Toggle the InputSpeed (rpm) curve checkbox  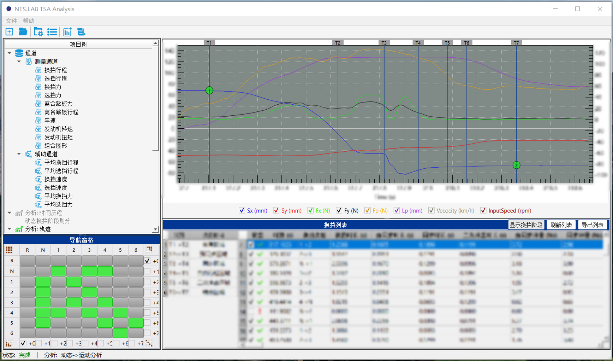[x=483, y=210]
